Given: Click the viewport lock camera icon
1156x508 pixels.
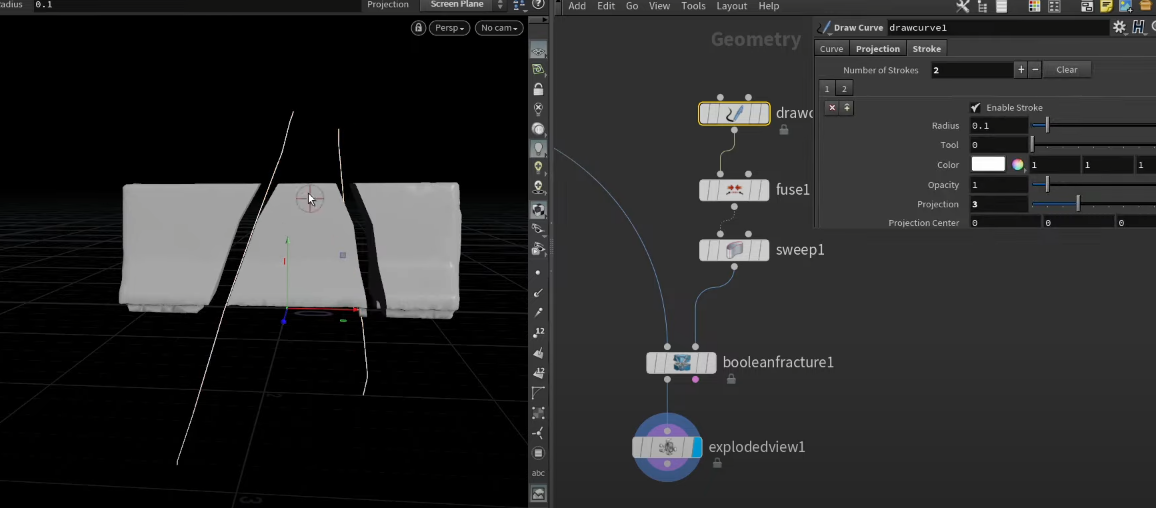Looking at the screenshot, I should coord(418,28).
